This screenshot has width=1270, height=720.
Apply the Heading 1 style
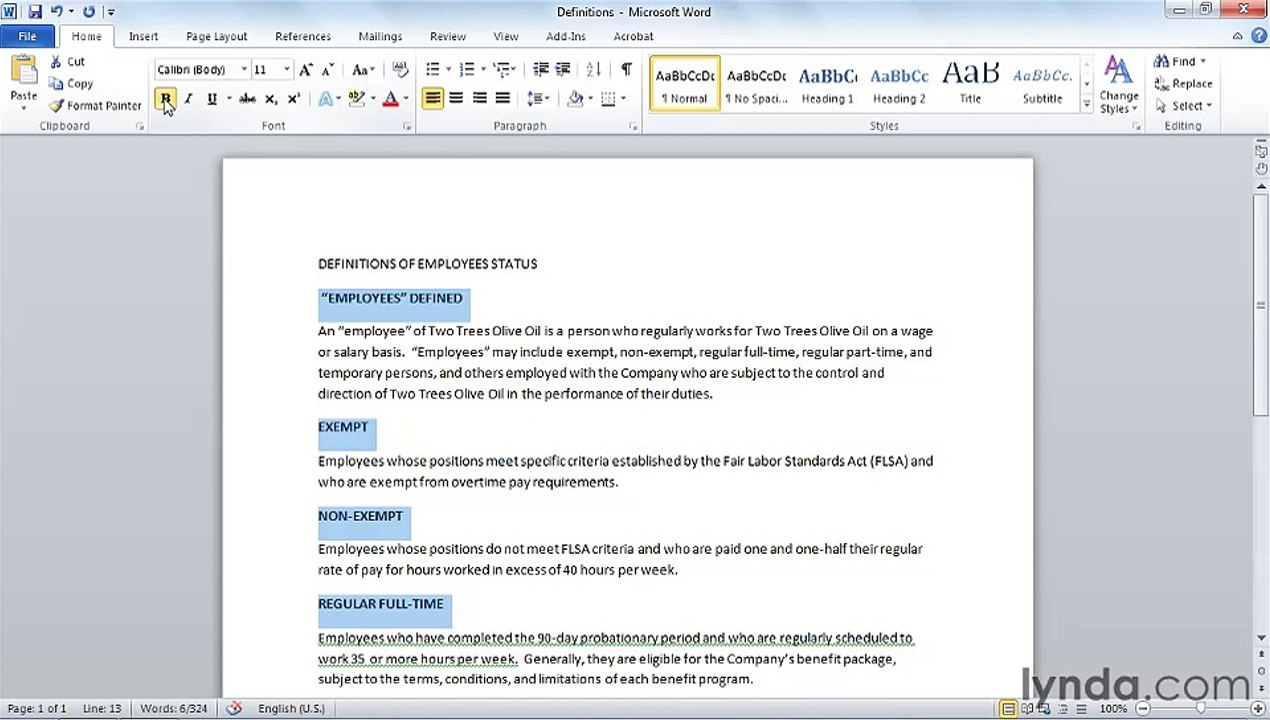pyautogui.click(x=827, y=84)
